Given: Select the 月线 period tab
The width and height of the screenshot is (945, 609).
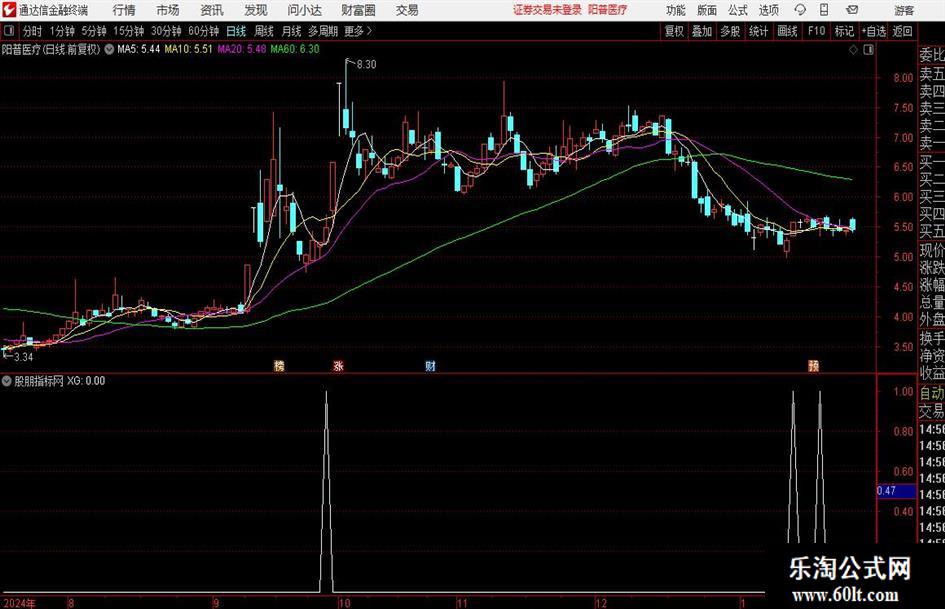Looking at the screenshot, I should point(292,31).
